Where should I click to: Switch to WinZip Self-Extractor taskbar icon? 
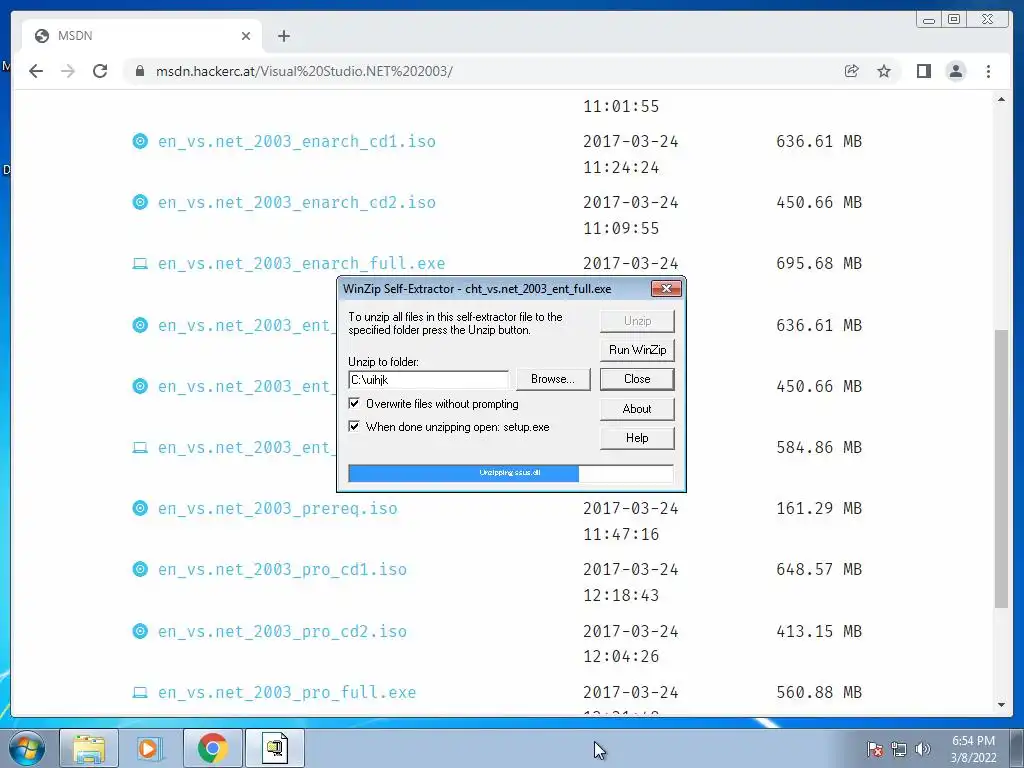pyautogui.click(x=275, y=748)
